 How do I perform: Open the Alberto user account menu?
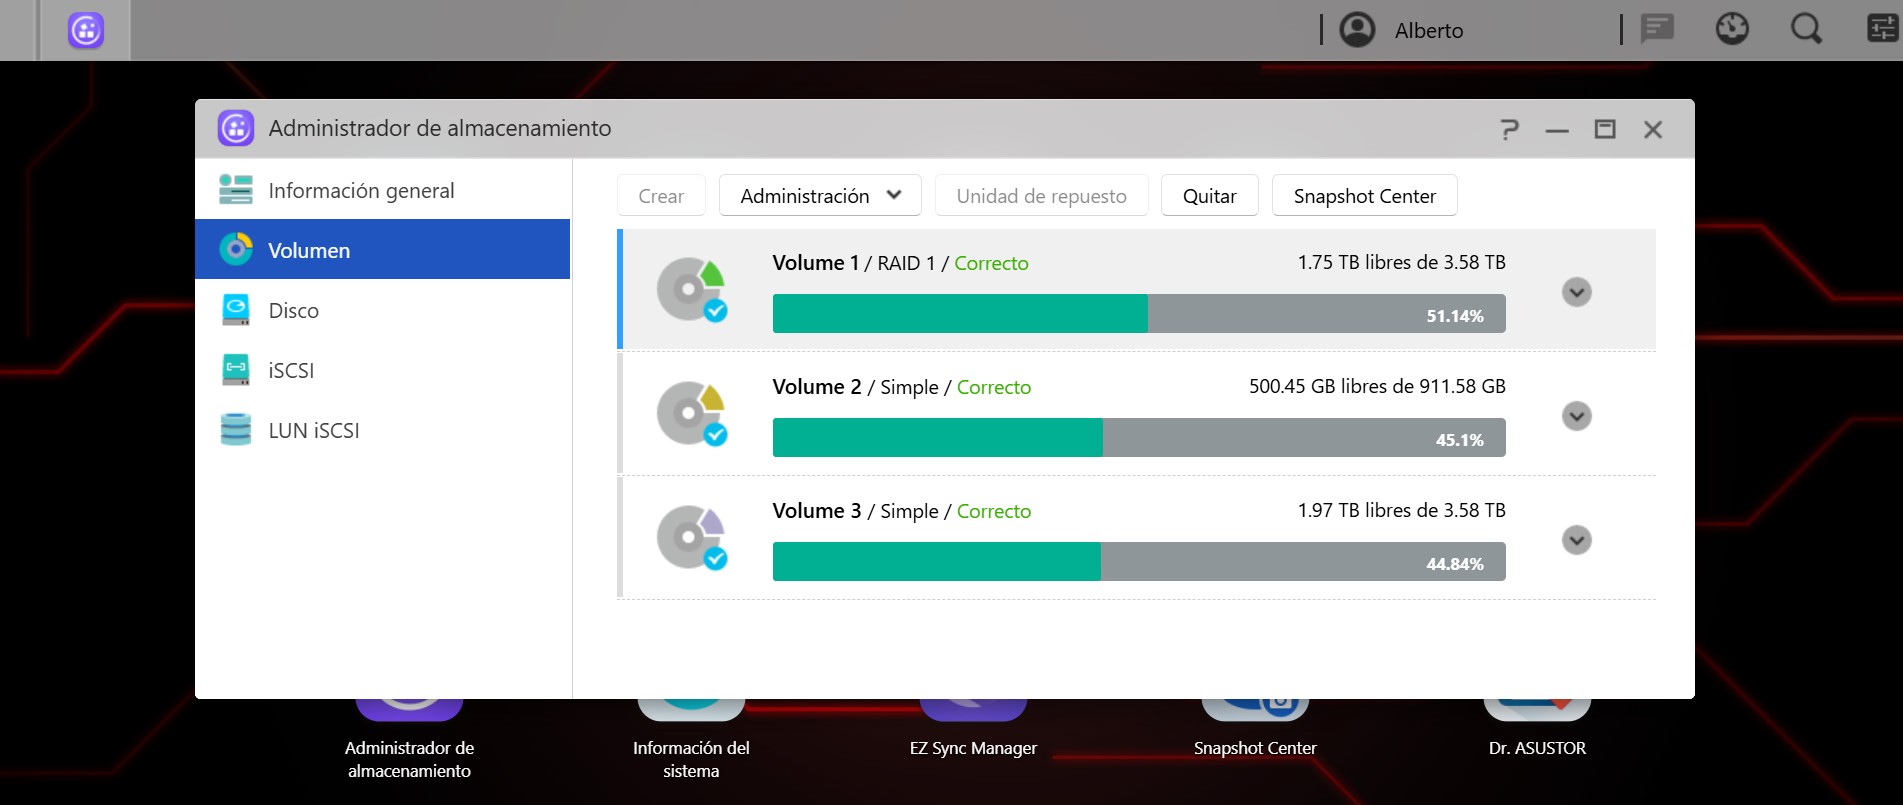pos(1402,30)
